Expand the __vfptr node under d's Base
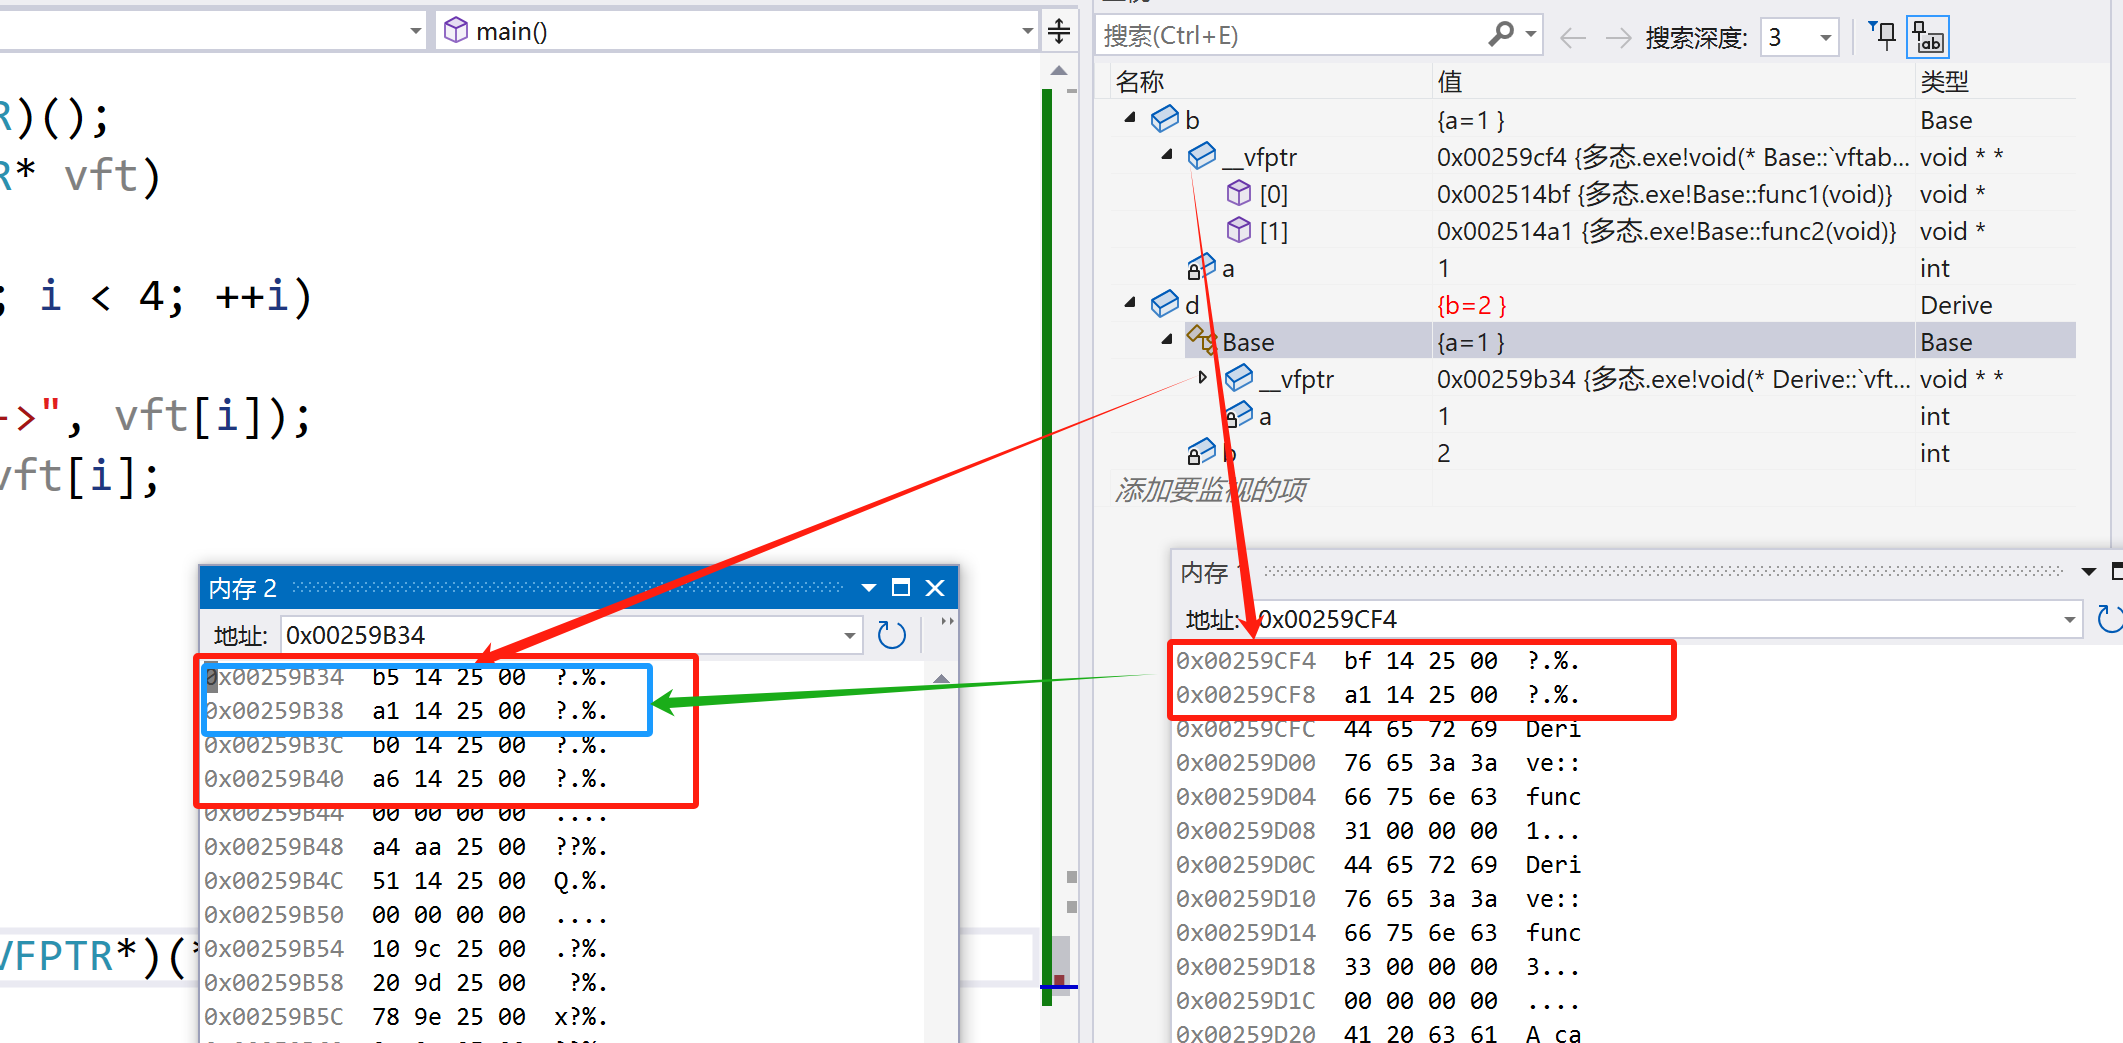 1203,378
